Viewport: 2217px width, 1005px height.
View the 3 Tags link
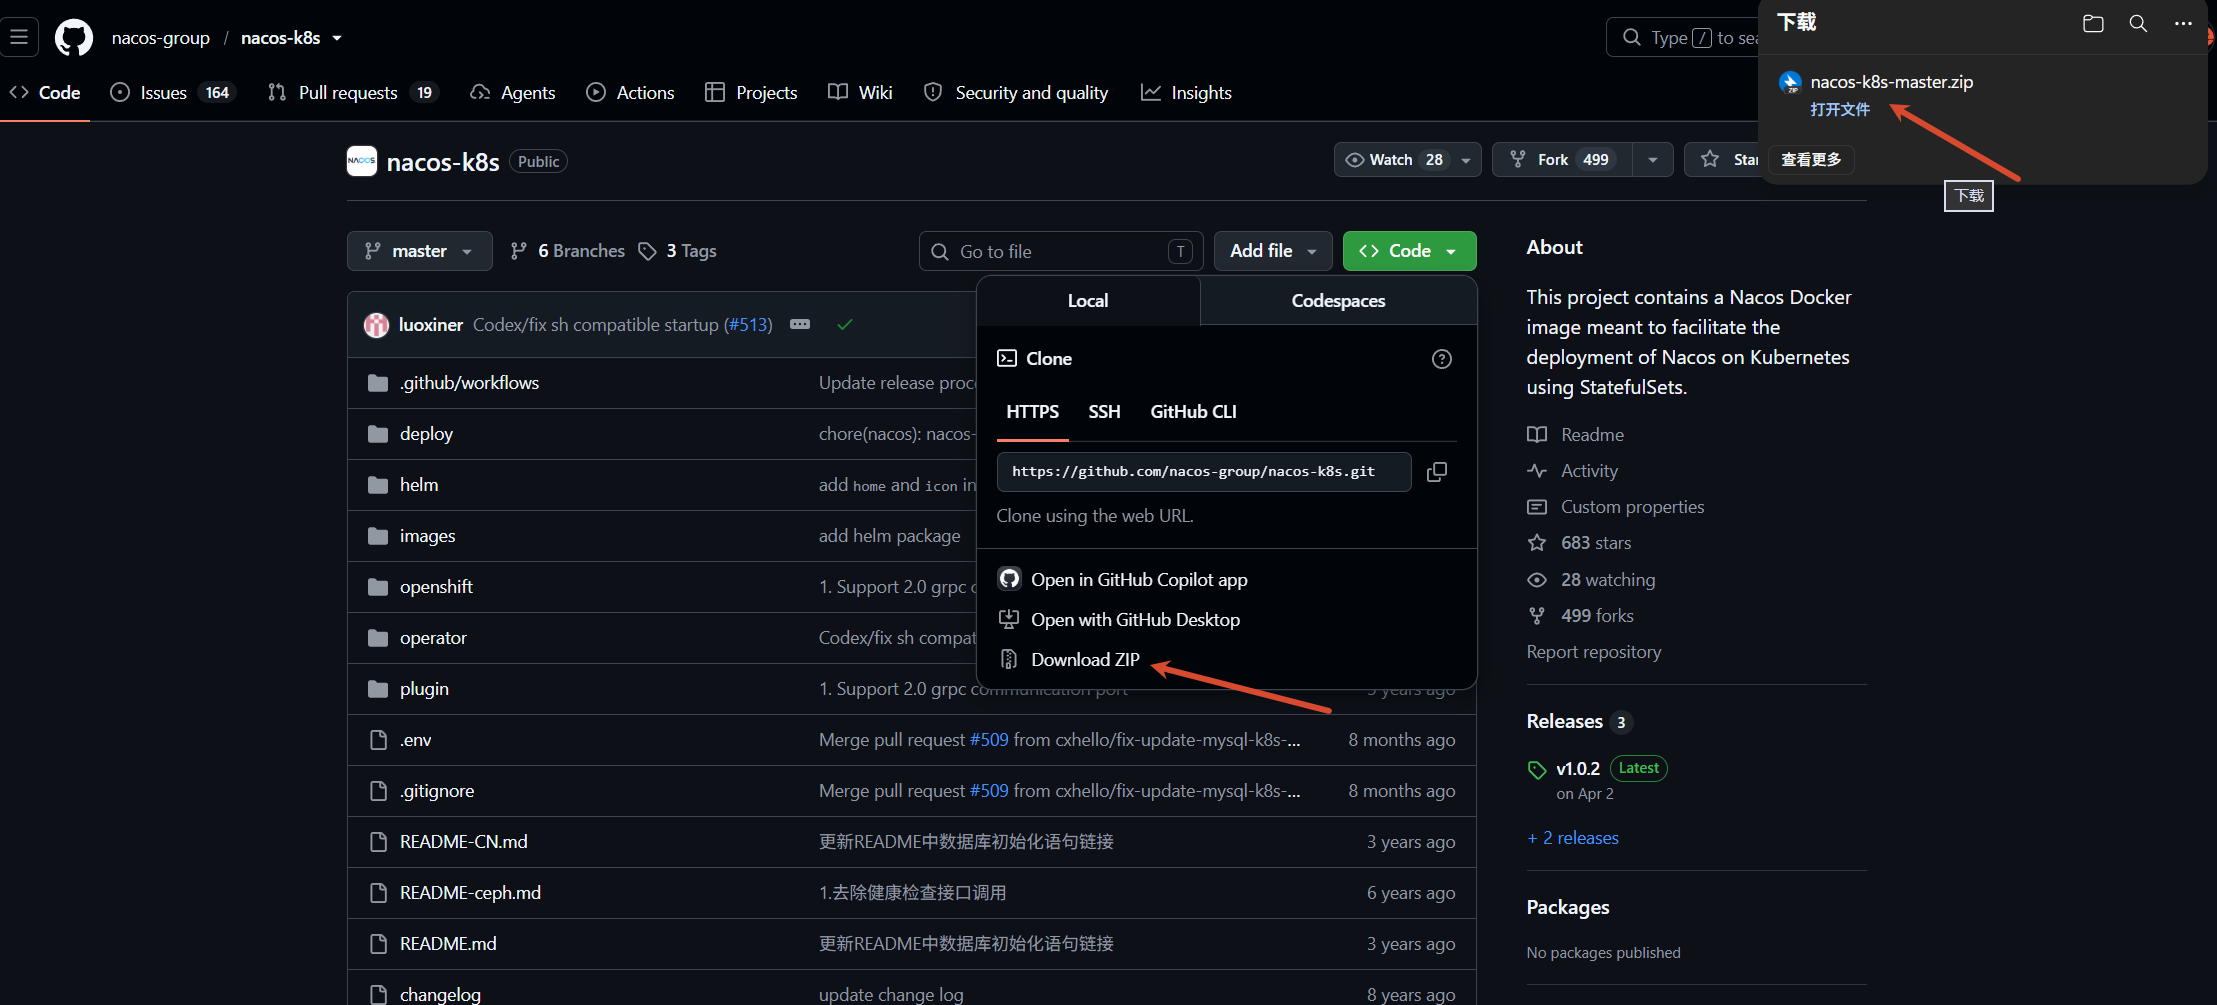677,251
